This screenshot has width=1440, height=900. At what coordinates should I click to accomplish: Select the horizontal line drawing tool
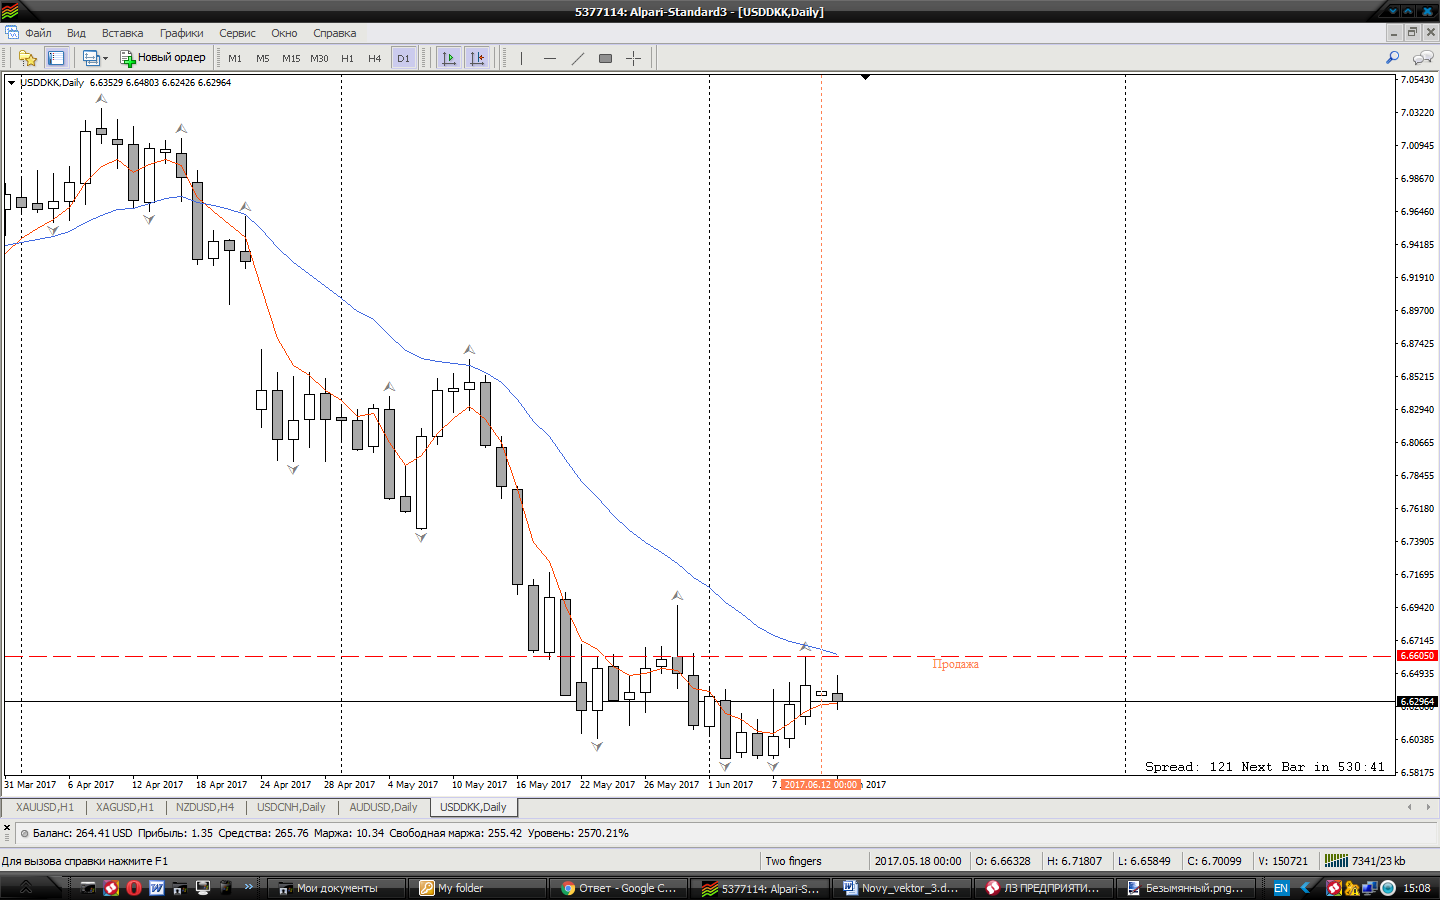click(549, 58)
